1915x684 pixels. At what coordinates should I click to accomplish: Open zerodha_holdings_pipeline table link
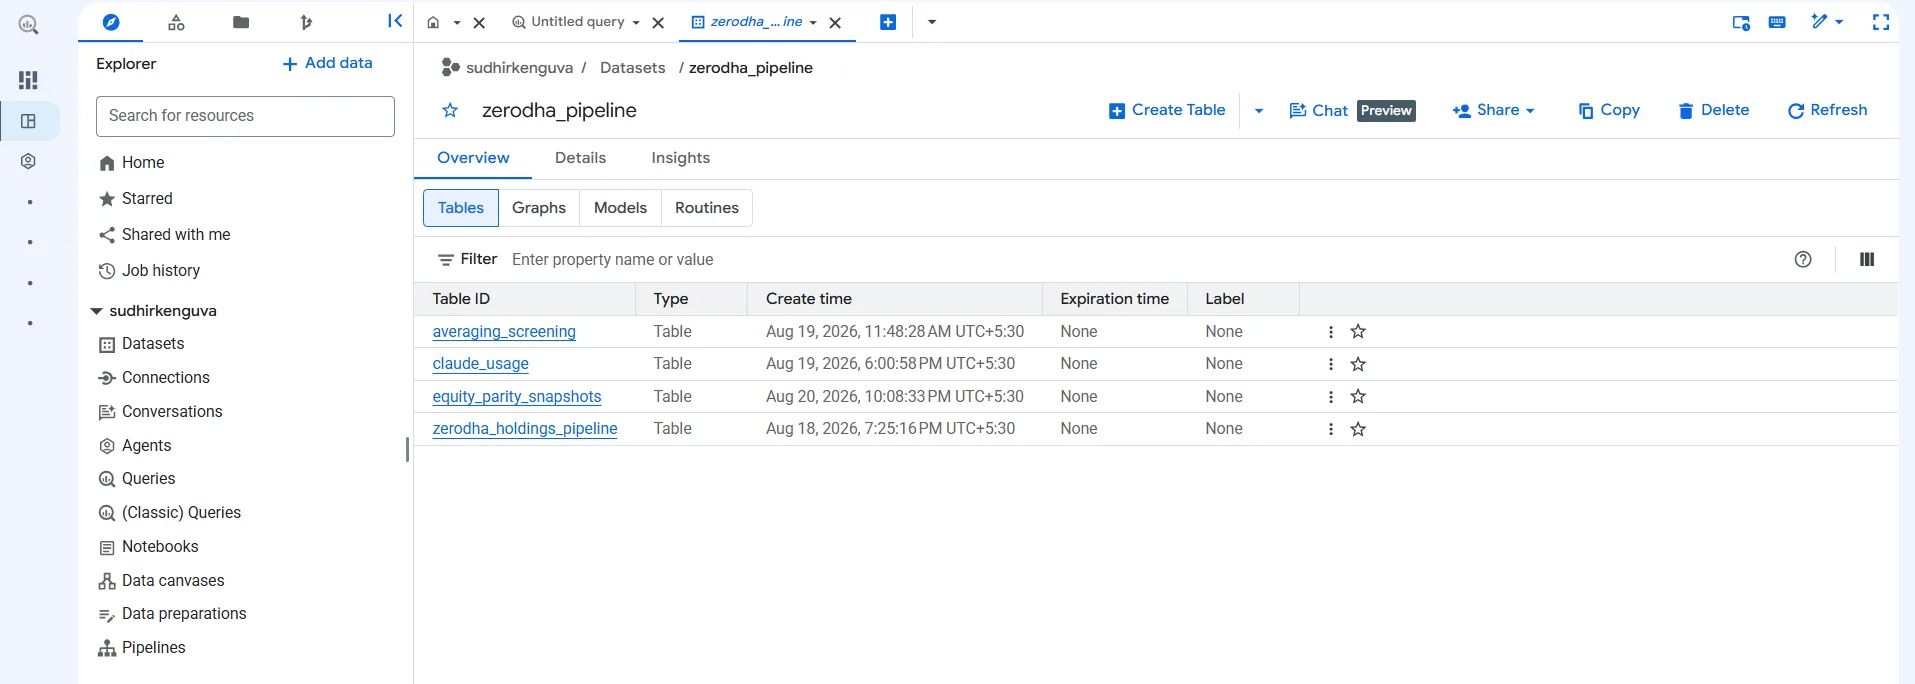click(x=525, y=429)
